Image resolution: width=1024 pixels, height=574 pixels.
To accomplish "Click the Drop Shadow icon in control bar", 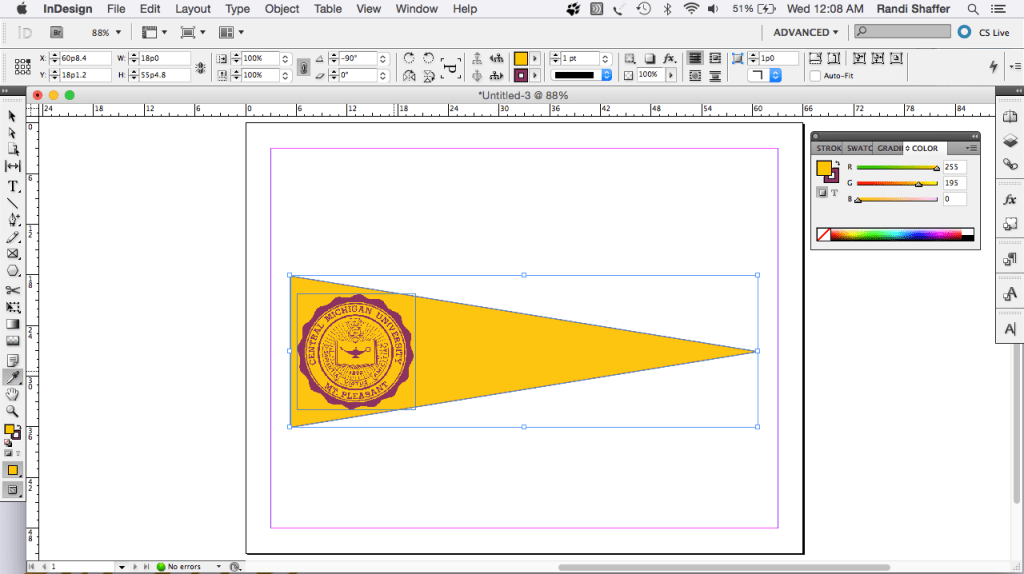I will 649,58.
